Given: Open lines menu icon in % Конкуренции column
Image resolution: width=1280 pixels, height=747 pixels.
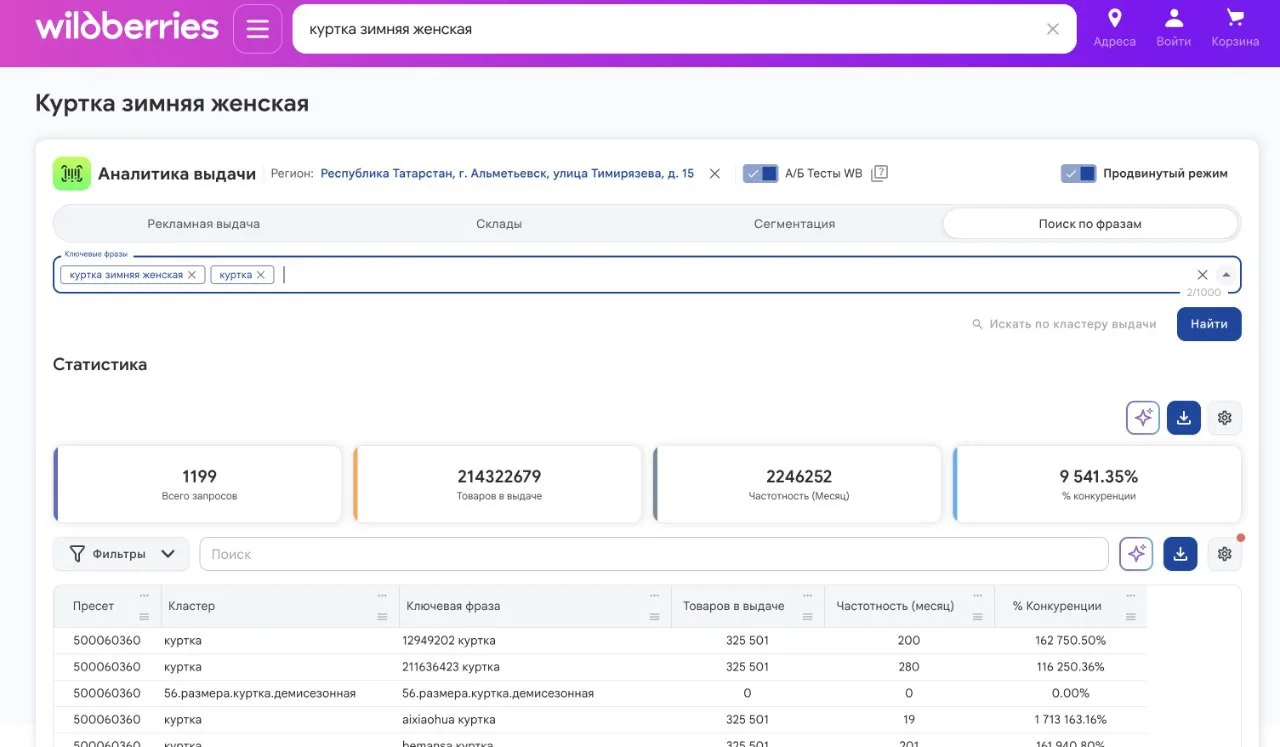Looking at the screenshot, I should point(1131,617).
